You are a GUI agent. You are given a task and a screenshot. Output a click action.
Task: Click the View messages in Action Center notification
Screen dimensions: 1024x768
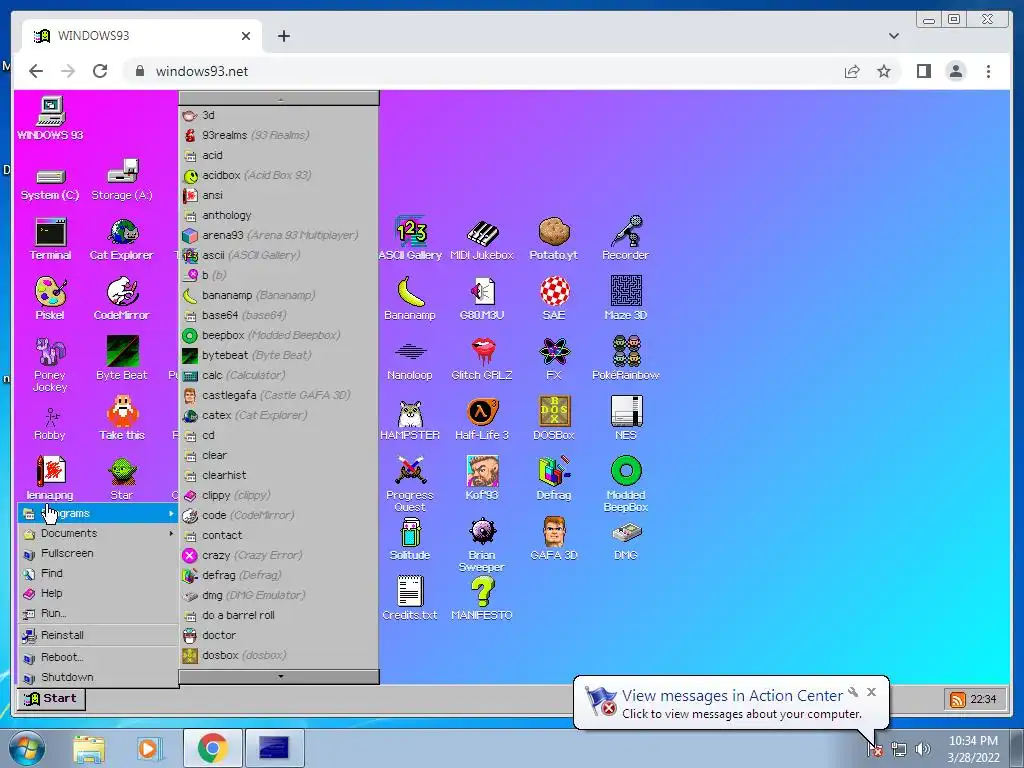point(731,703)
